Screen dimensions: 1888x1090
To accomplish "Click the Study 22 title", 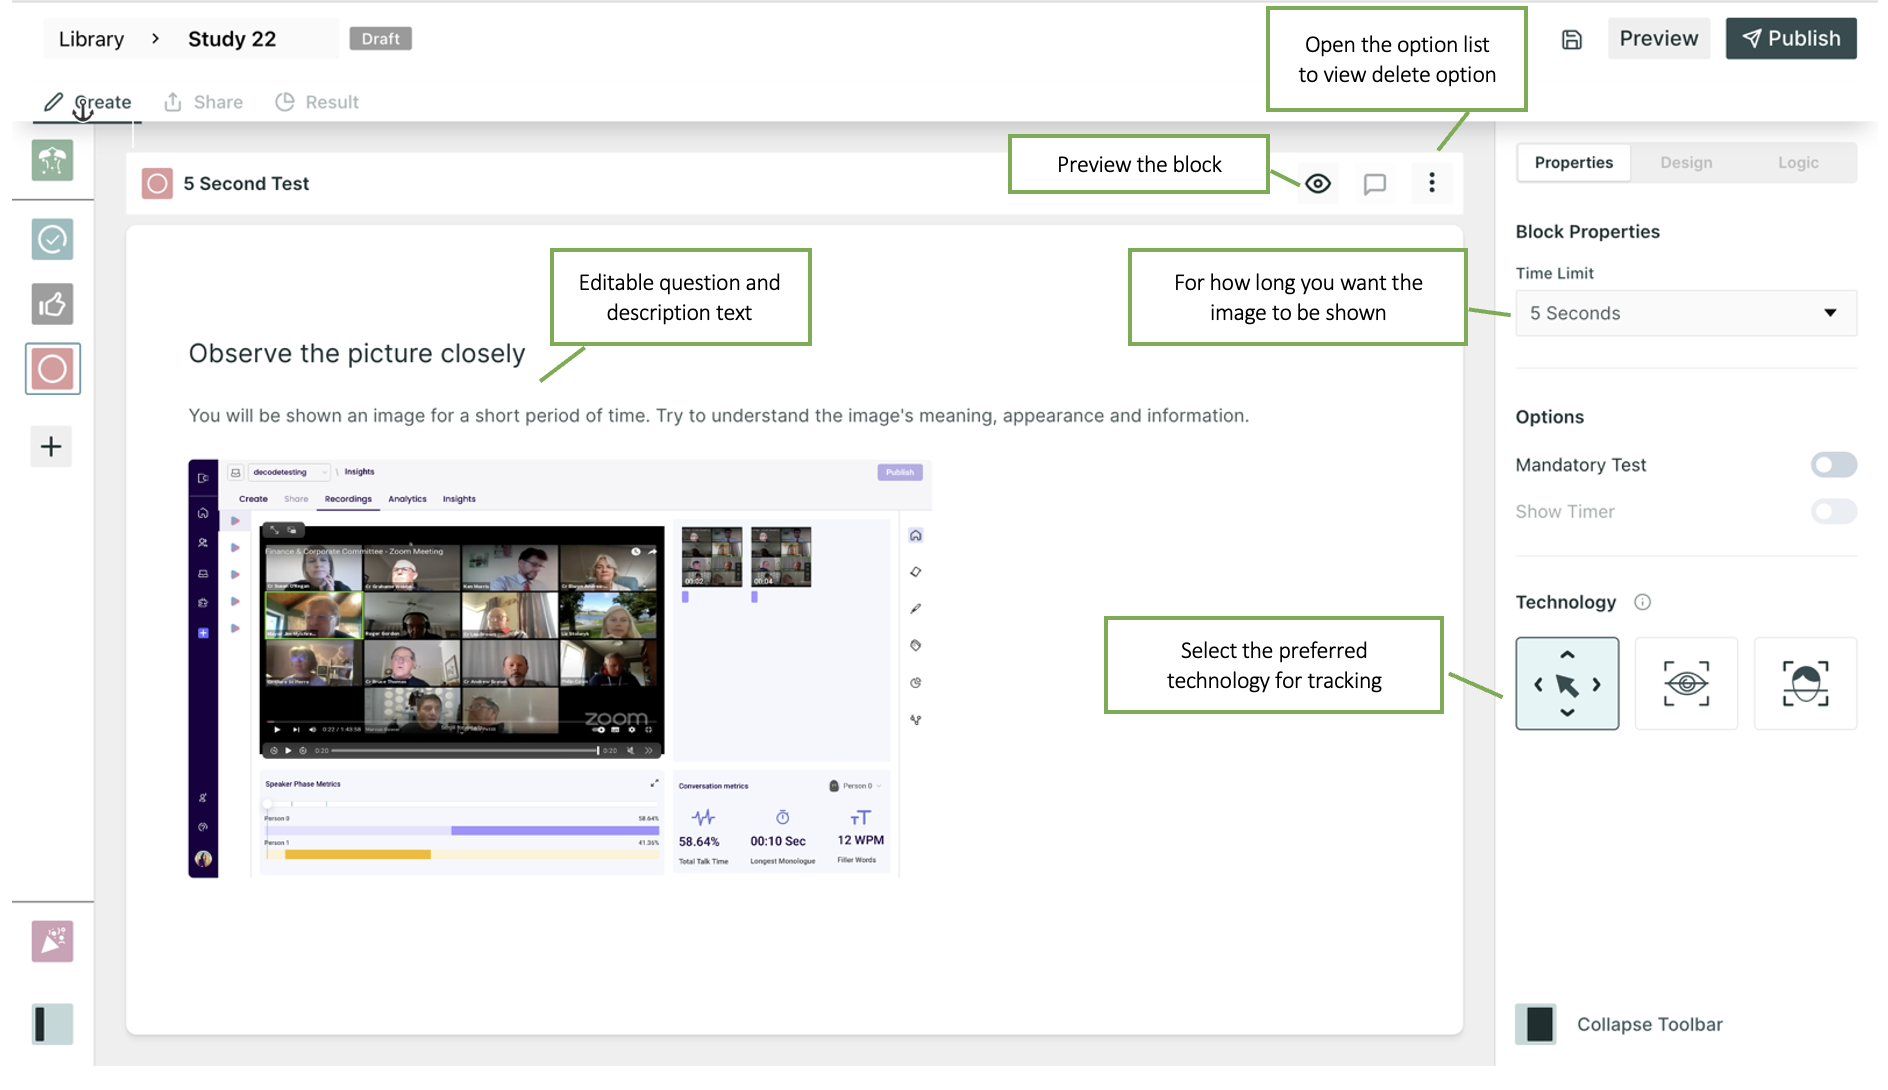I will (x=232, y=39).
